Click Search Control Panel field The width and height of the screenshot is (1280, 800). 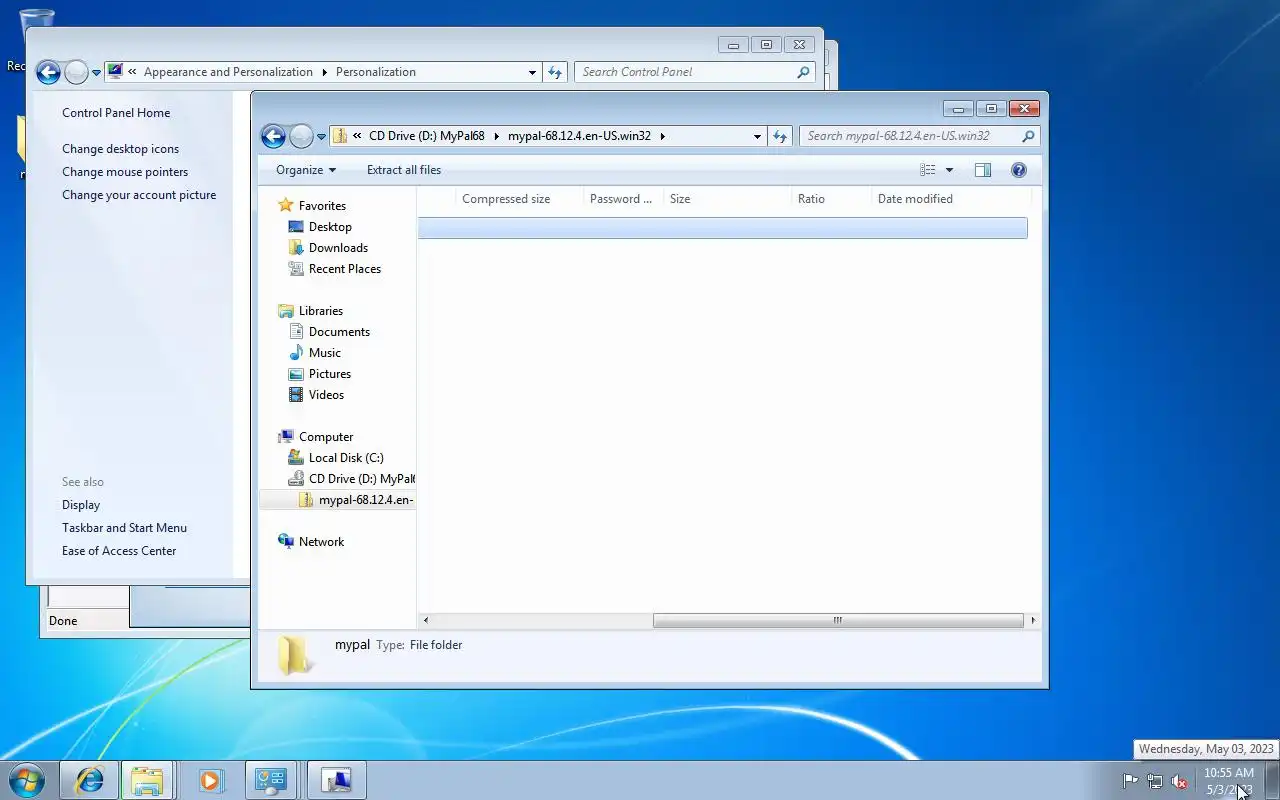[x=695, y=72]
